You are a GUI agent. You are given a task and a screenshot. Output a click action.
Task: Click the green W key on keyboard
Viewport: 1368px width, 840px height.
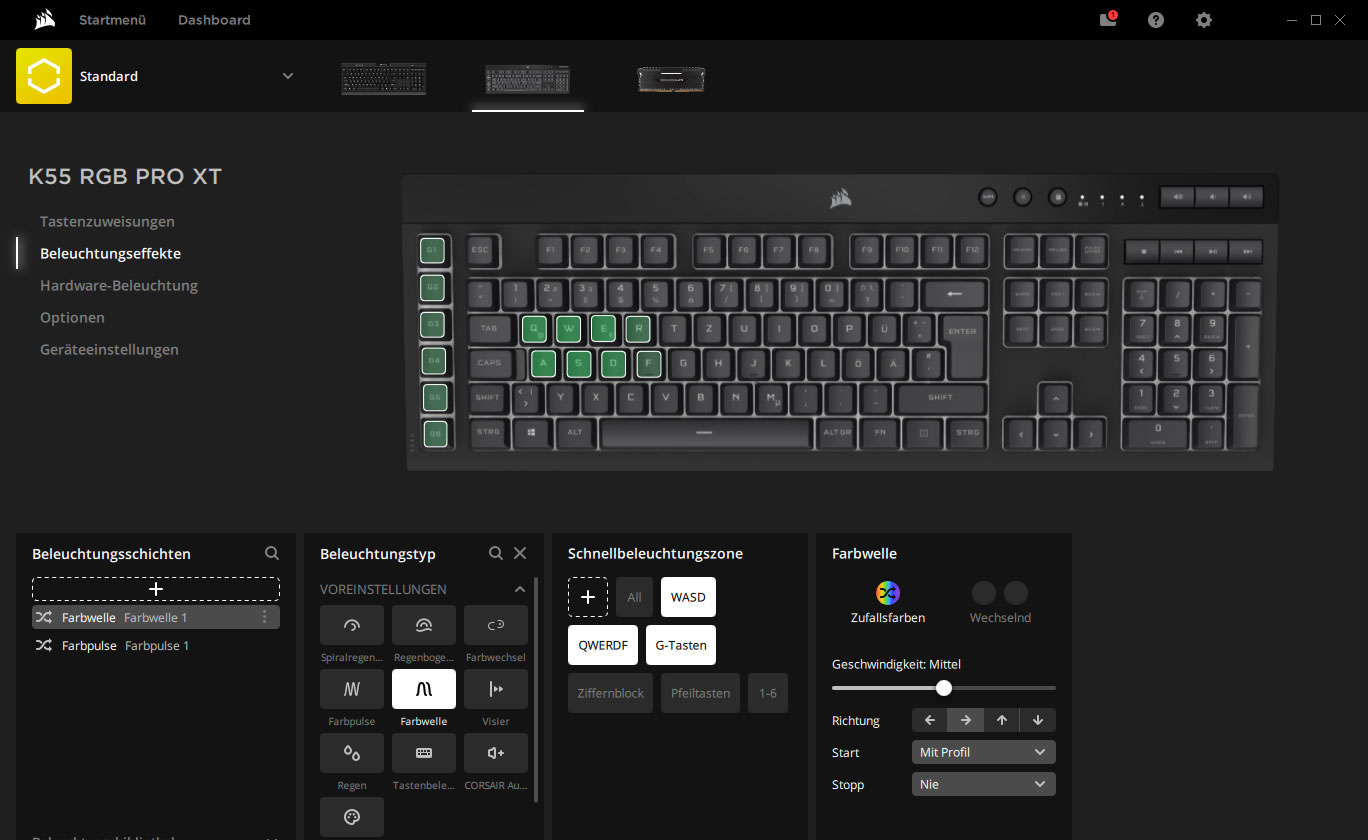568,328
